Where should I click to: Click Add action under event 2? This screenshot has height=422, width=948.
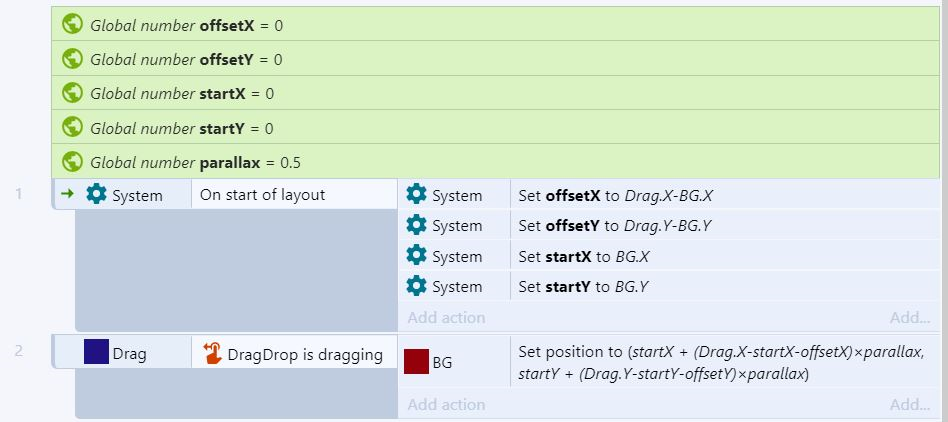click(x=446, y=404)
